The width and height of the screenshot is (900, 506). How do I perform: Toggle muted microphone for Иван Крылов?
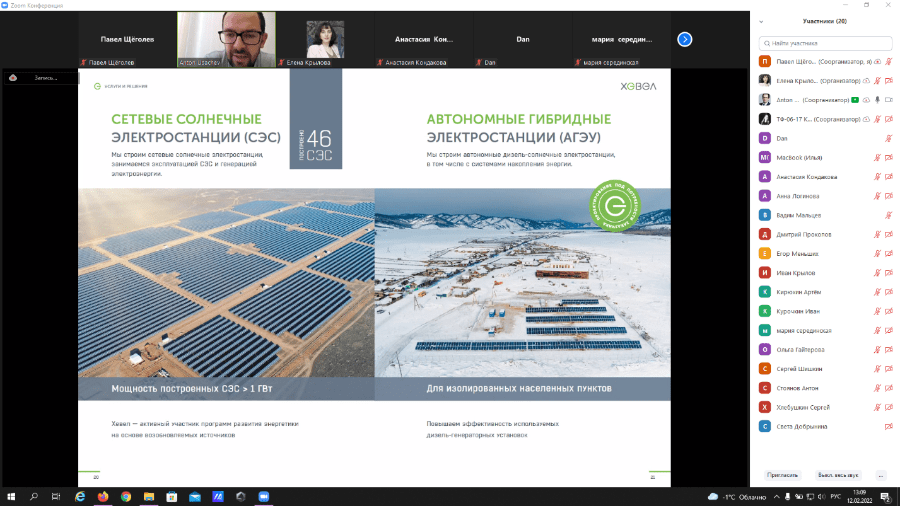[877, 273]
